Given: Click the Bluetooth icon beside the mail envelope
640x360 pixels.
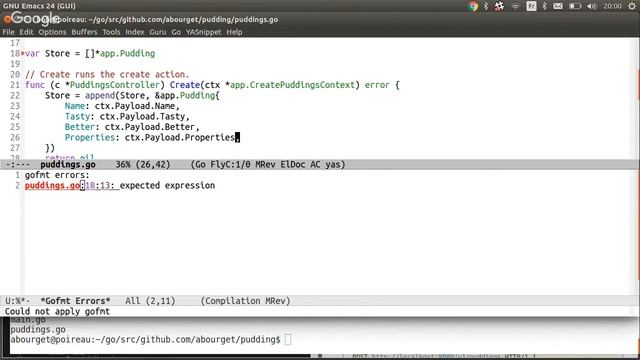Looking at the screenshot, I should pos(544,6).
